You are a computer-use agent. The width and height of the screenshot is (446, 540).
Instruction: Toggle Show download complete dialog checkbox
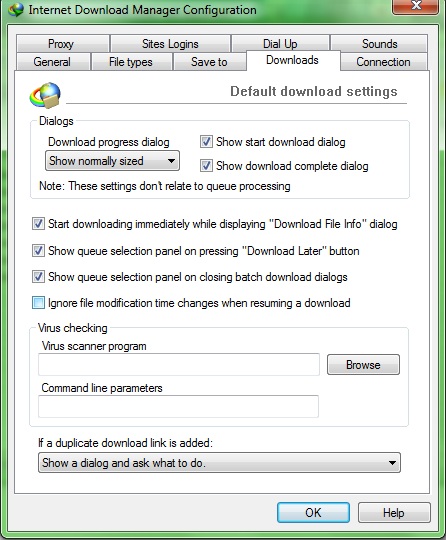(x=206, y=166)
